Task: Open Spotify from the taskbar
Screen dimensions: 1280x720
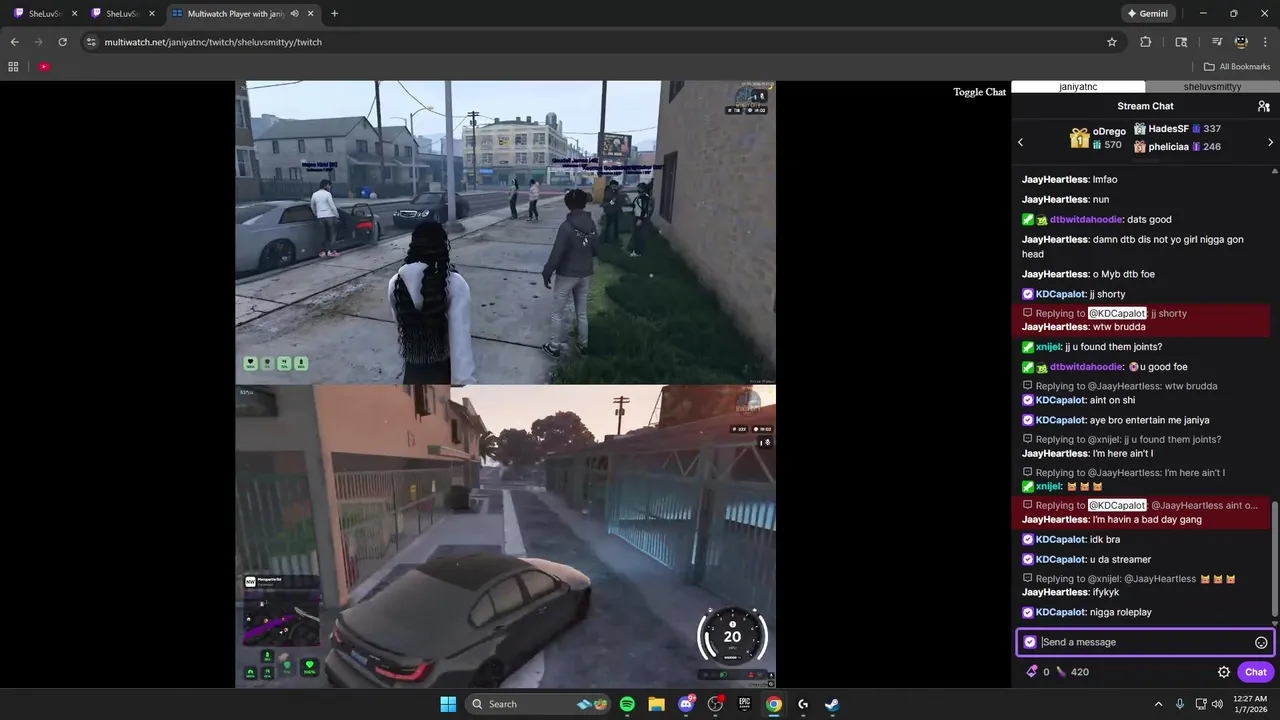Action: [x=627, y=704]
